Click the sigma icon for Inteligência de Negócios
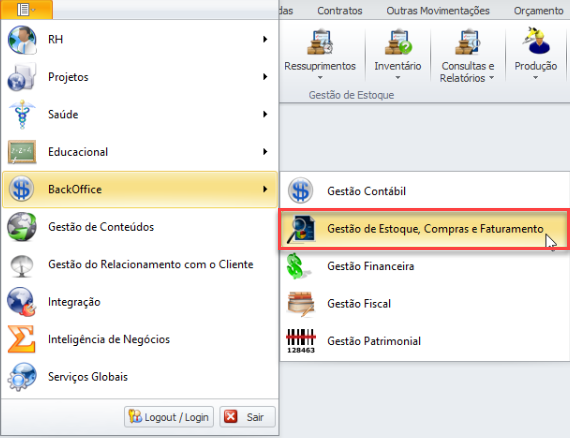 coord(22,339)
